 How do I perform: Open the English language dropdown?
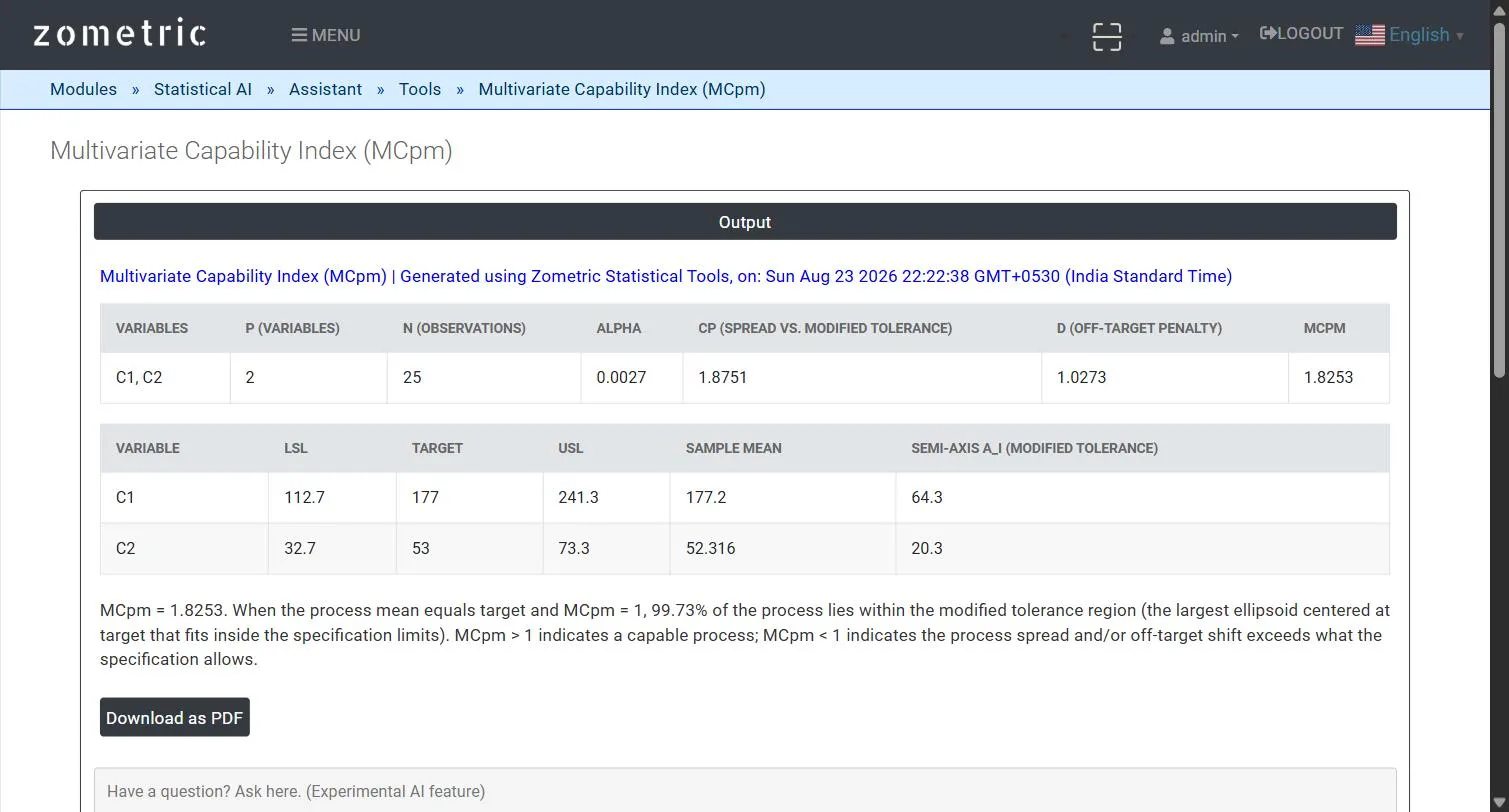tap(1426, 35)
